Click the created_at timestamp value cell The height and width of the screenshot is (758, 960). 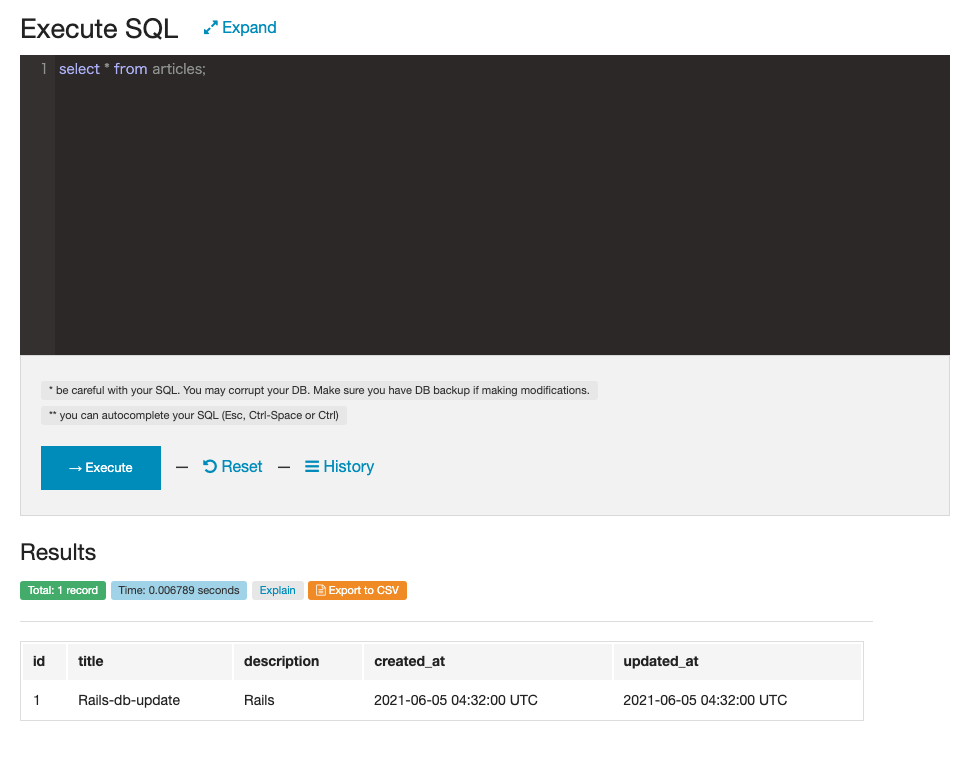click(x=456, y=700)
